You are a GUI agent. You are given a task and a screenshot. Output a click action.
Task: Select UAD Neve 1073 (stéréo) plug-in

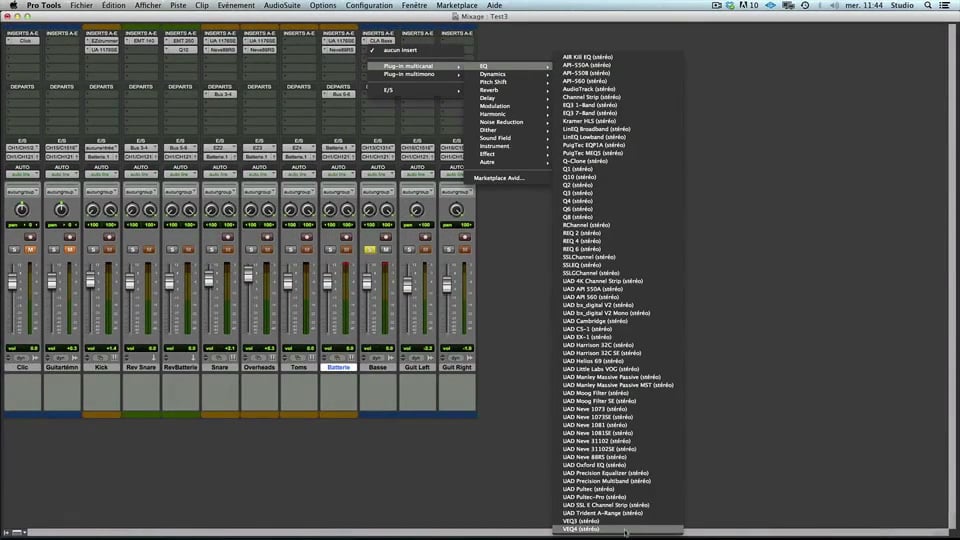tap(618, 409)
